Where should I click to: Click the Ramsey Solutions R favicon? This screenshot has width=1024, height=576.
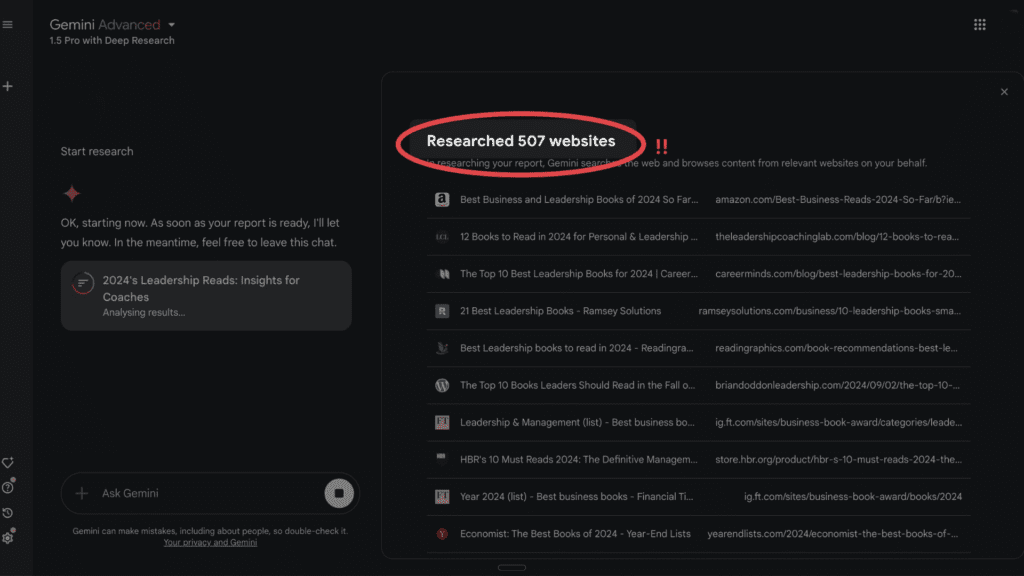click(x=442, y=311)
